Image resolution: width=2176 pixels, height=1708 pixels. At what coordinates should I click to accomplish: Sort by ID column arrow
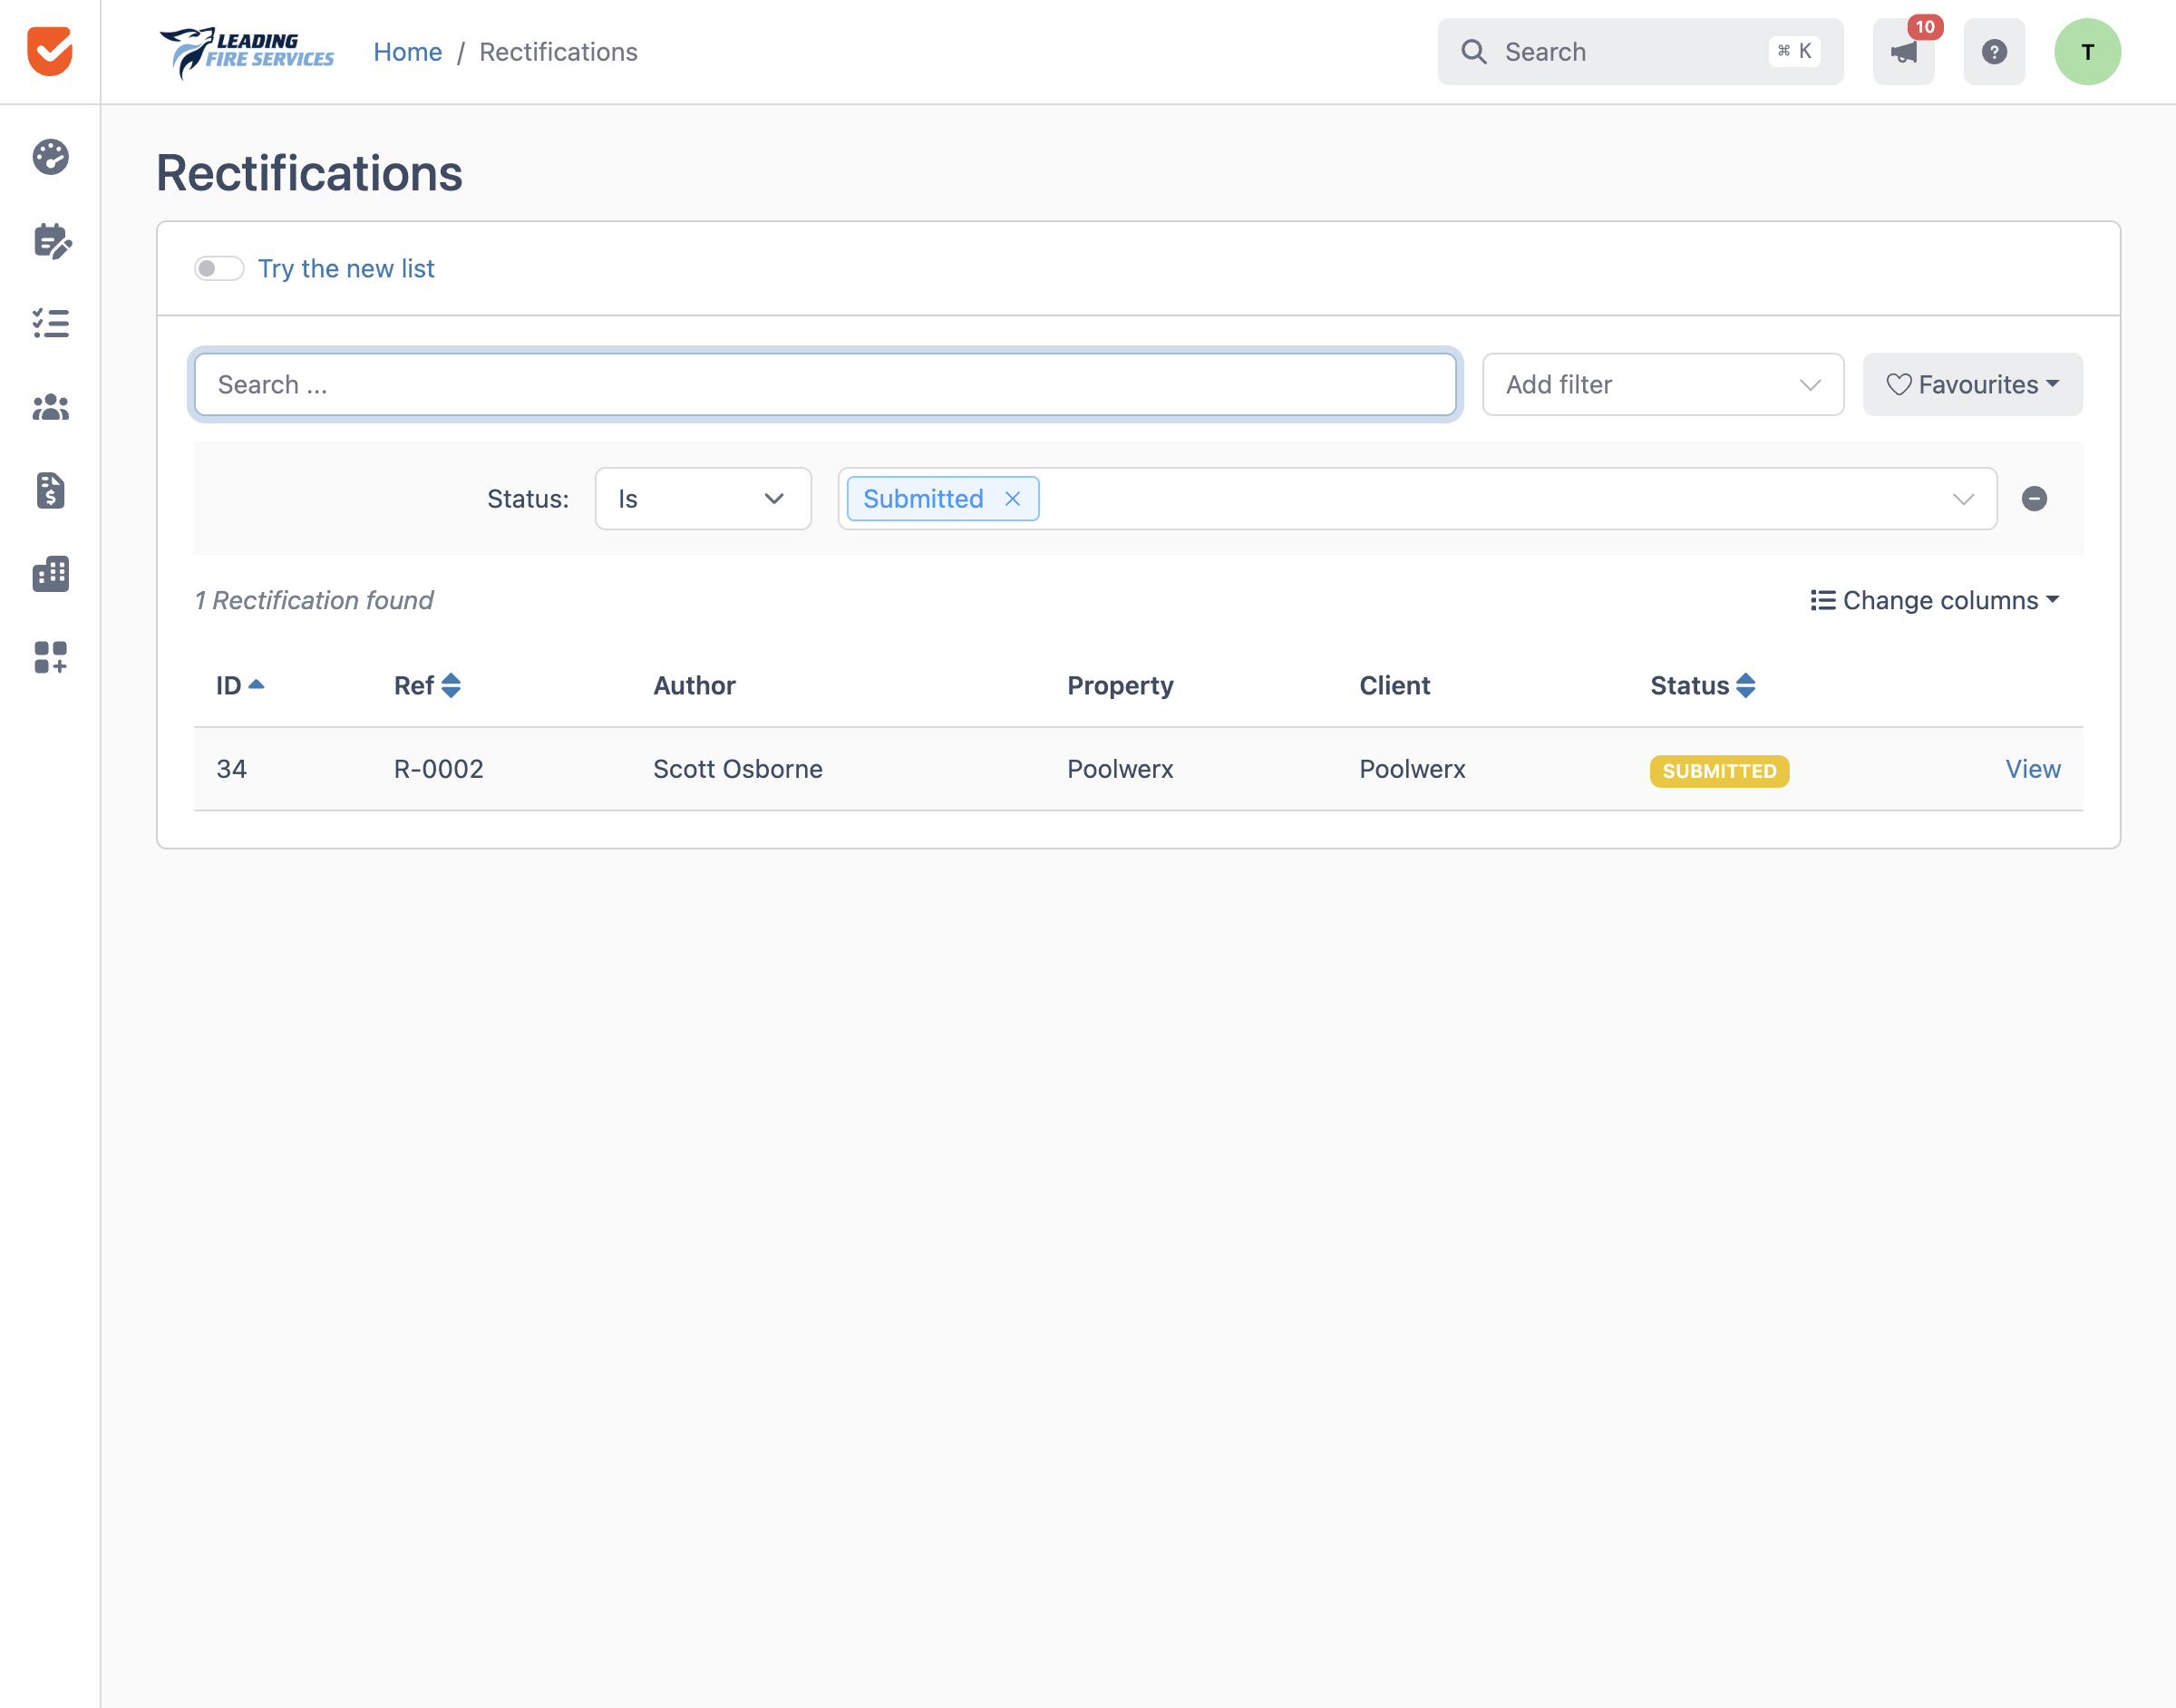pyautogui.click(x=256, y=685)
